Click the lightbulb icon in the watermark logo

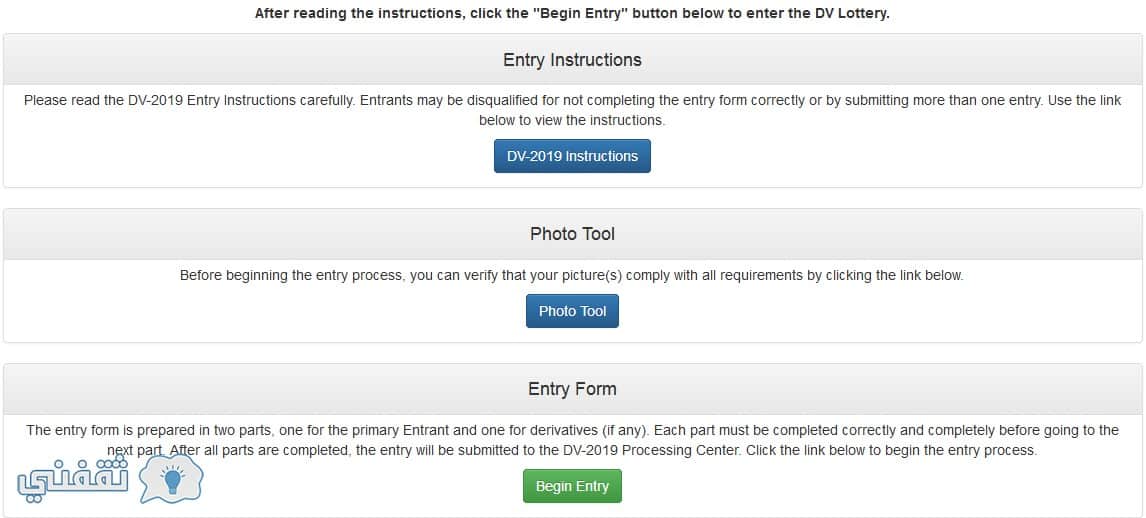pyautogui.click(x=173, y=481)
